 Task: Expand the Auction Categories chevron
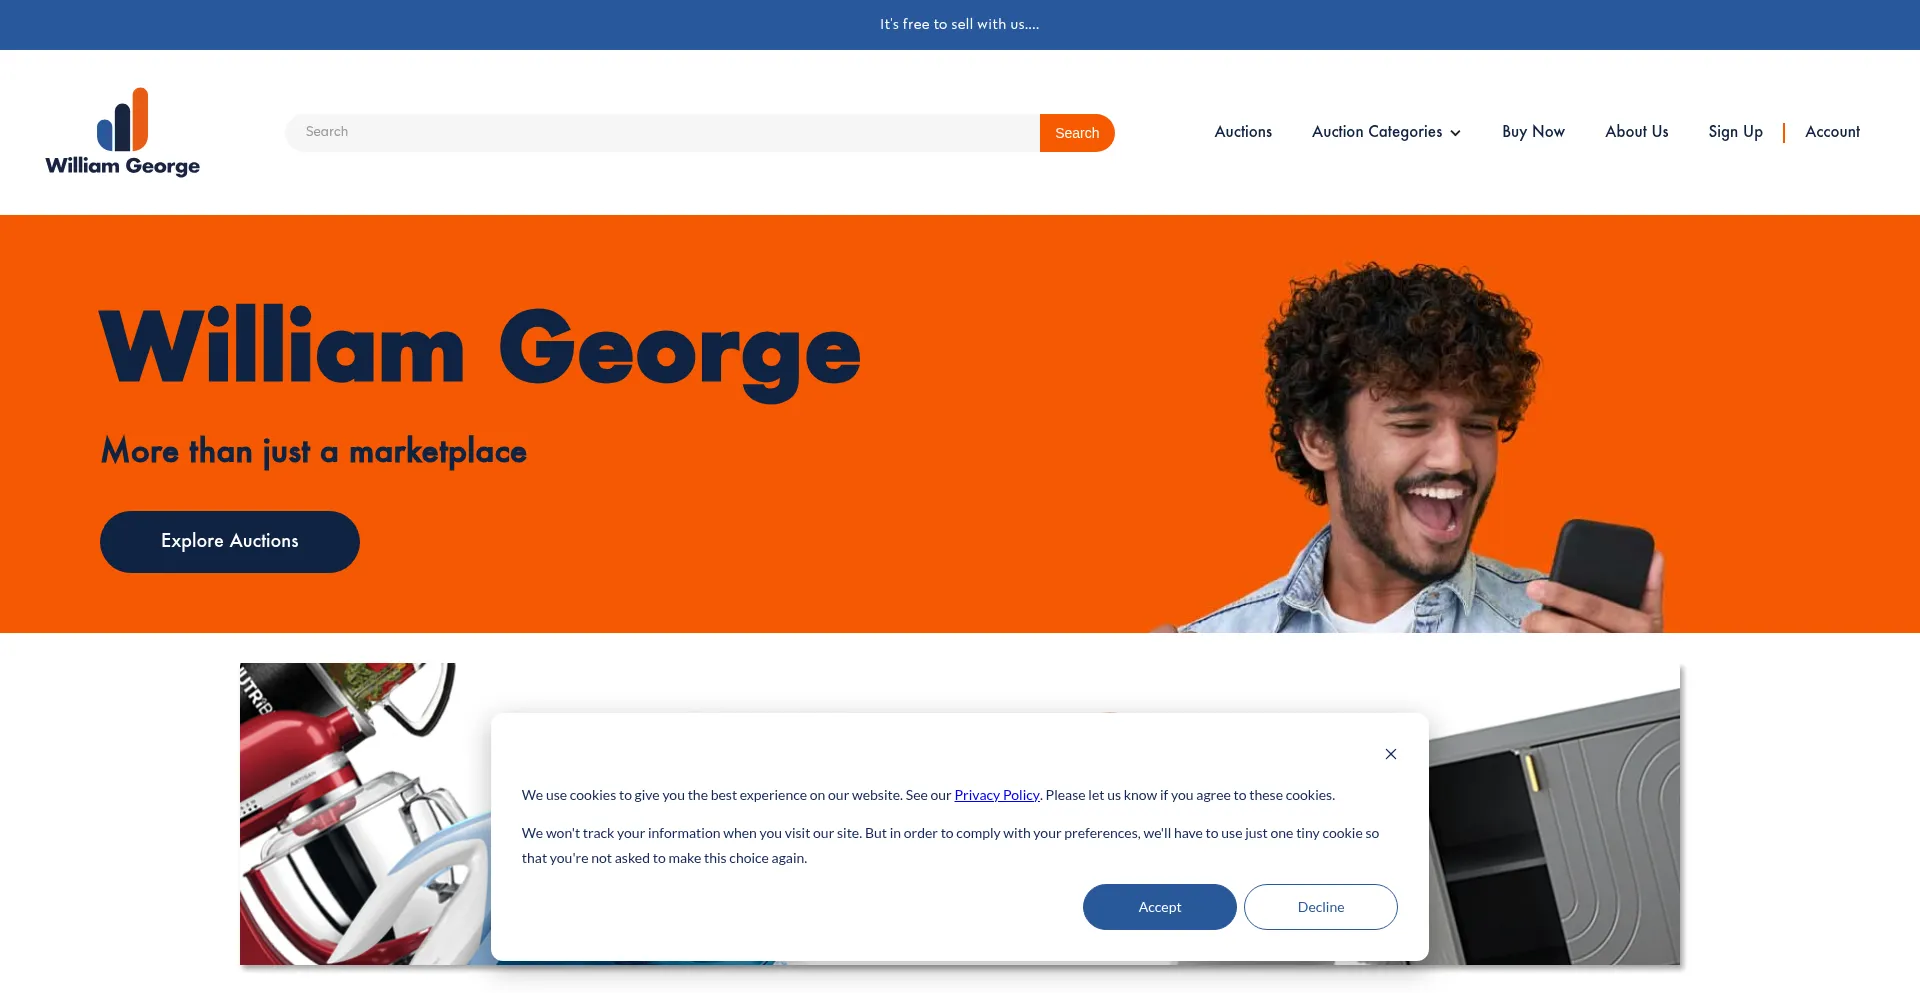pyautogui.click(x=1455, y=133)
